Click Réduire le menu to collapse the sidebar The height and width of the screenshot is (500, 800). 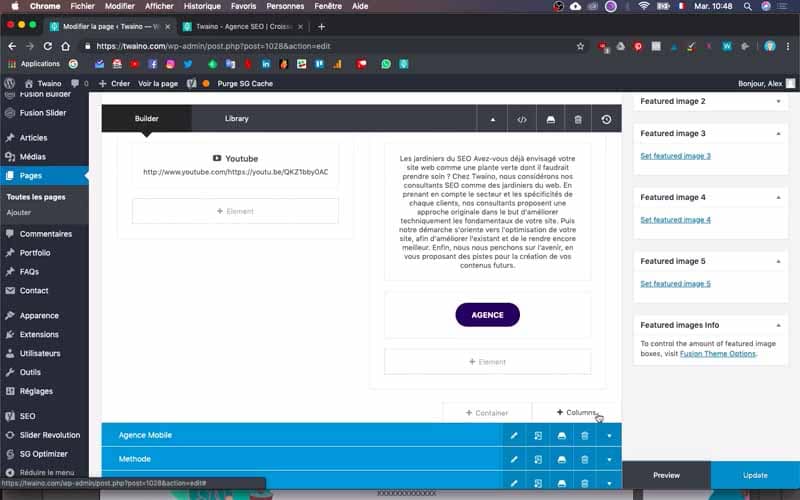pyautogui.click(x=46, y=472)
